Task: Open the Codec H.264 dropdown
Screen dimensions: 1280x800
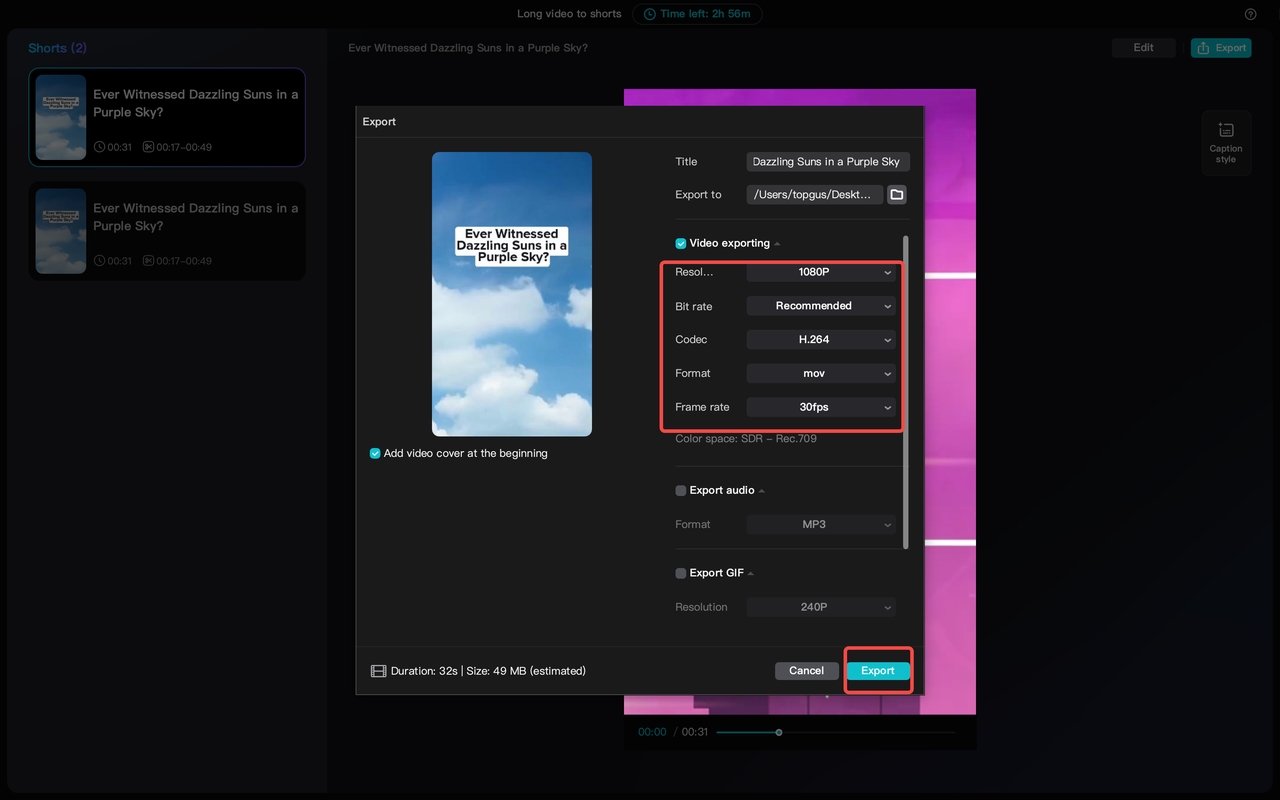Action: pyautogui.click(x=821, y=340)
